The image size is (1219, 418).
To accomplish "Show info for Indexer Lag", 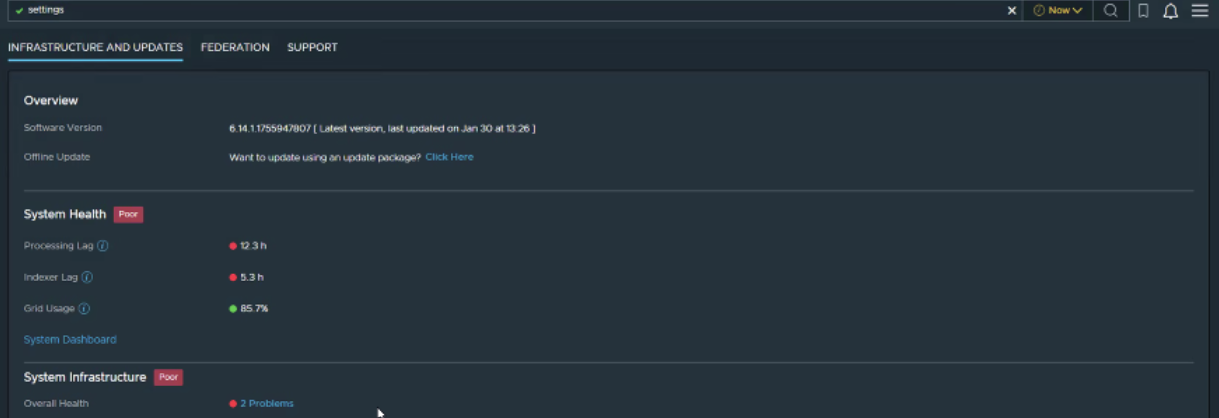I will pyautogui.click(x=87, y=277).
